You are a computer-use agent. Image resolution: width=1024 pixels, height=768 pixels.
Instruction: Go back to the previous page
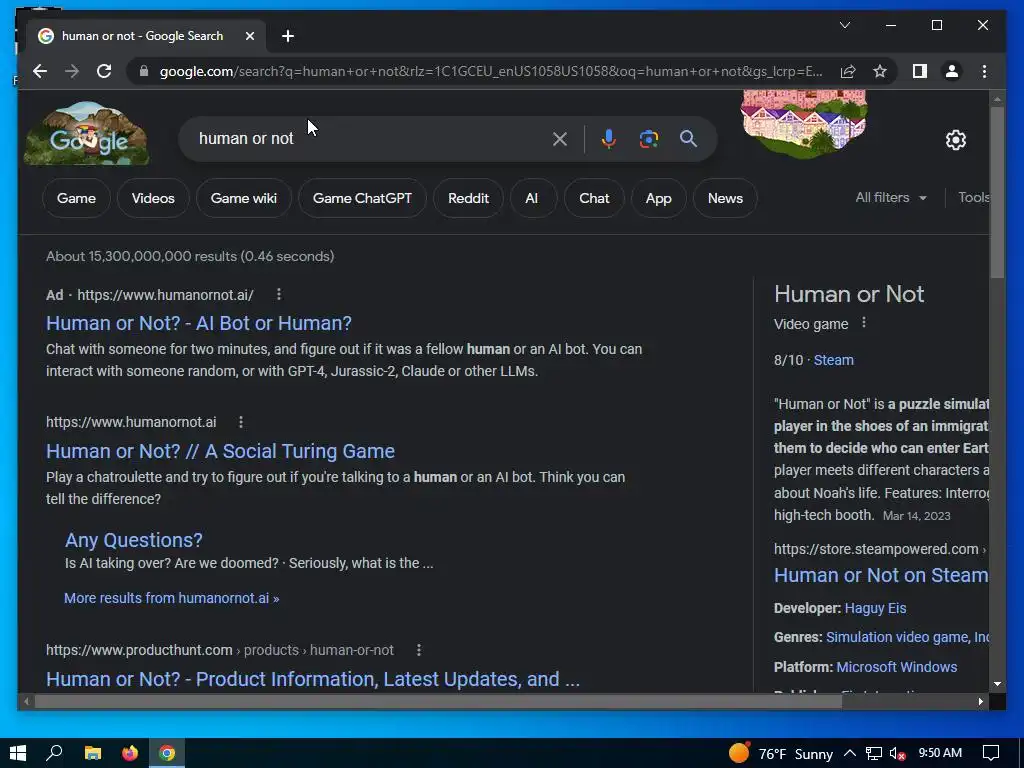click(x=40, y=71)
